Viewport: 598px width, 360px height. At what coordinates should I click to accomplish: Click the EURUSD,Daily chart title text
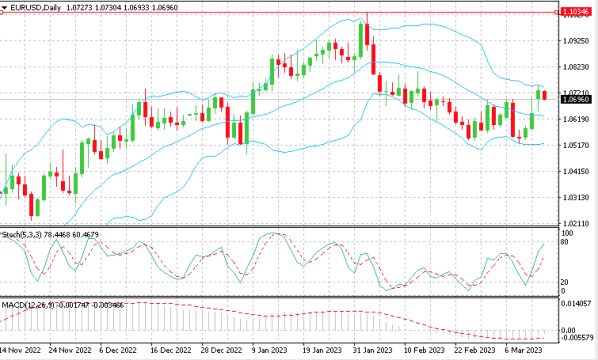click(36, 8)
